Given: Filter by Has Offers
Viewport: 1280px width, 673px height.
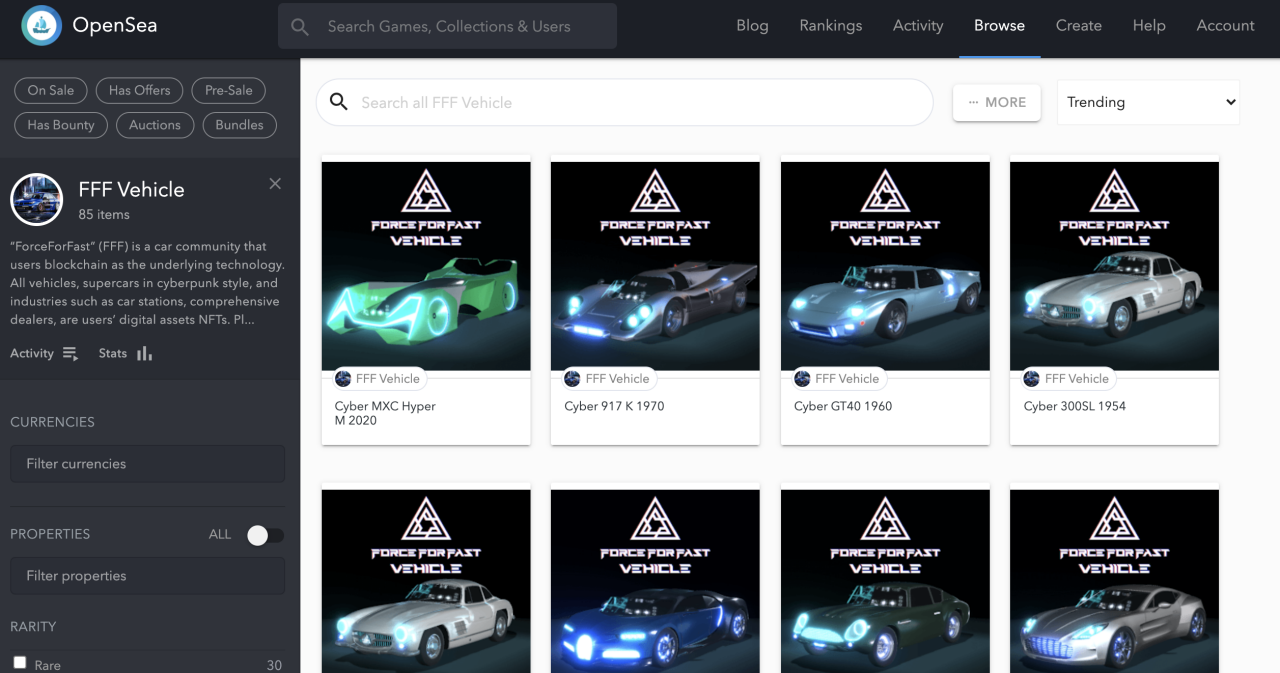Looking at the screenshot, I should [x=140, y=90].
